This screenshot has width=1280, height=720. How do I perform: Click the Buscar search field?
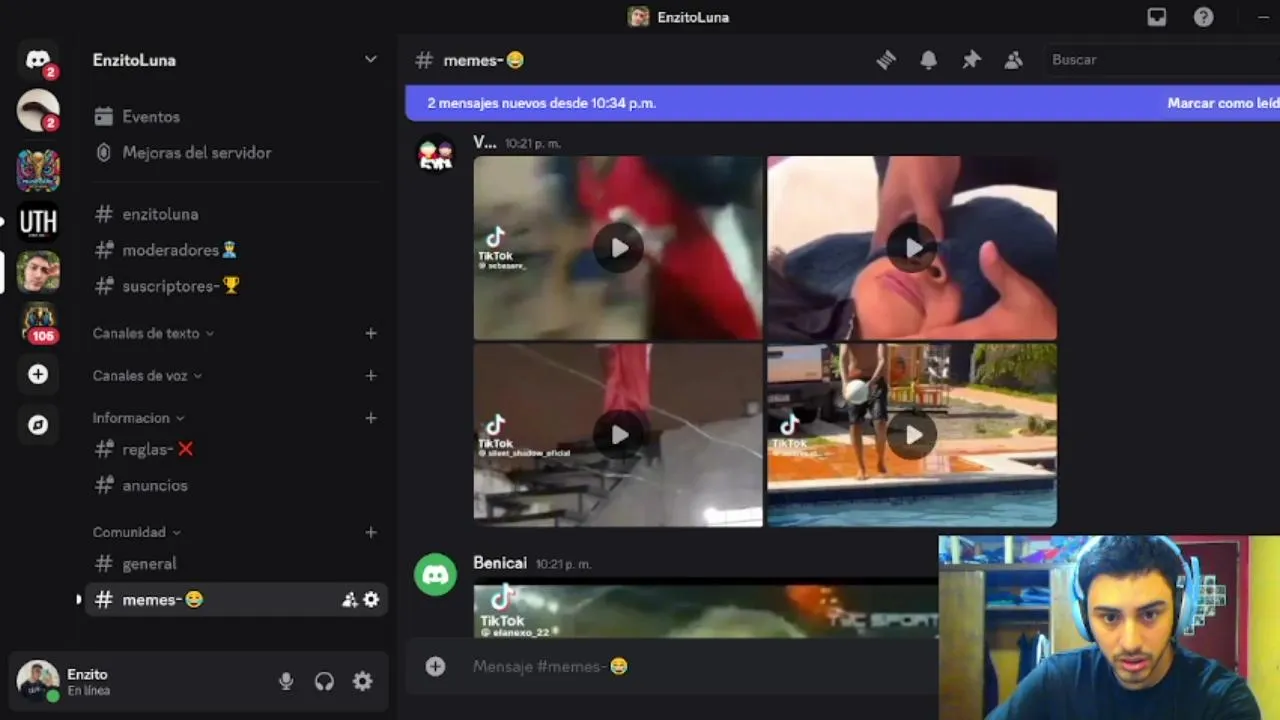(1160, 60)
